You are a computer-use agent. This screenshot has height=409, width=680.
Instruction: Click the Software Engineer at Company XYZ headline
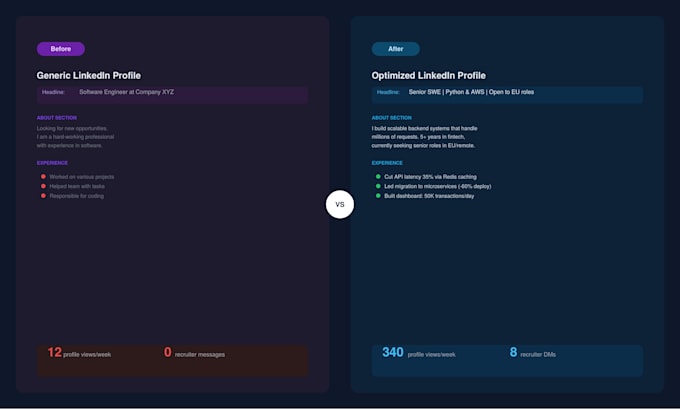coord(127,92)
